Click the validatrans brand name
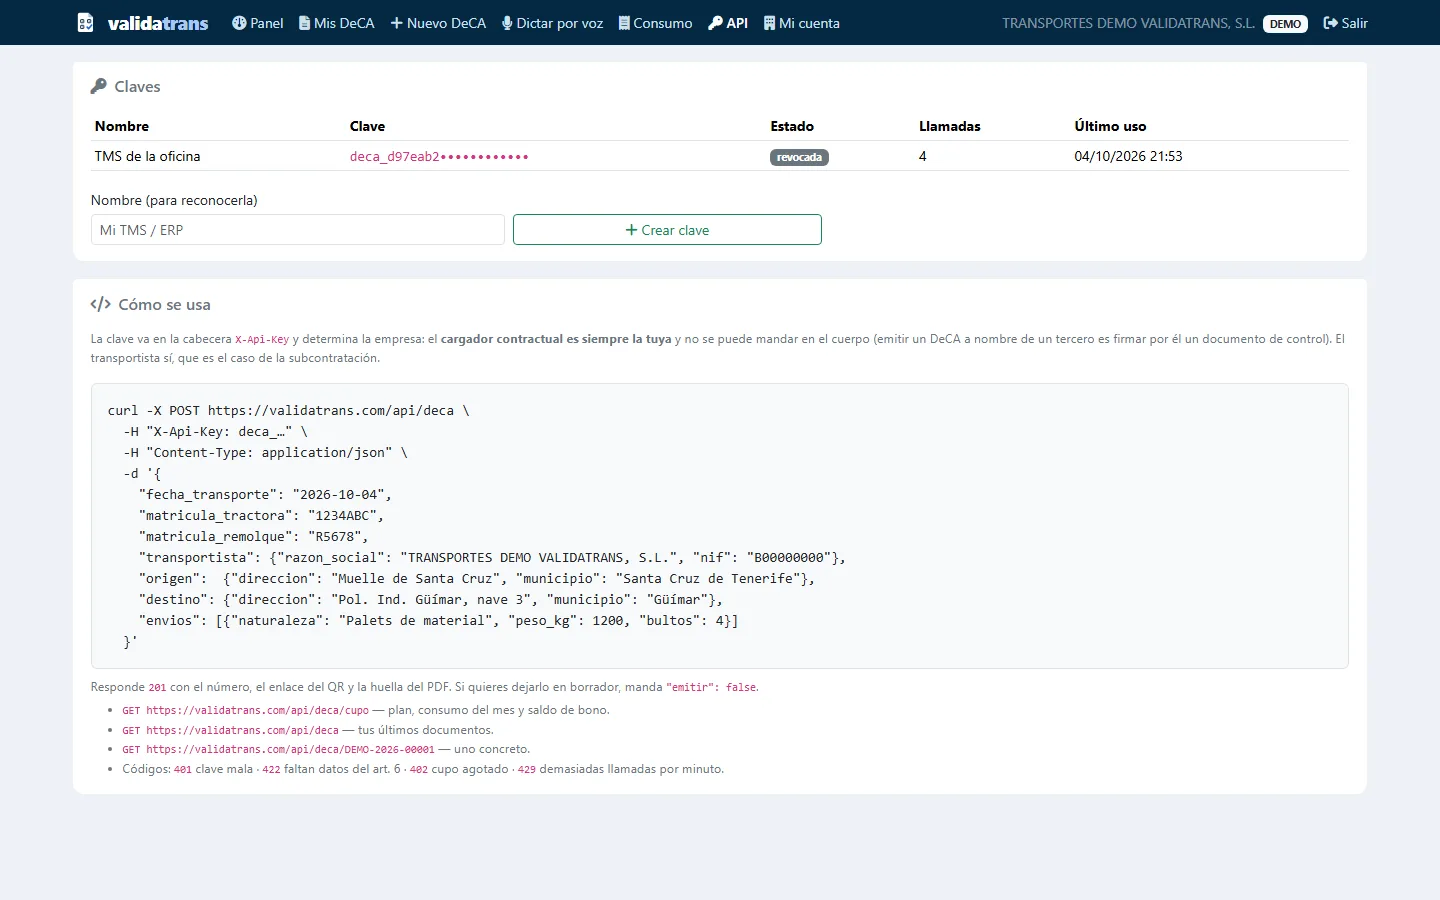Screen dimensions: 1440x900 (158, 23)
